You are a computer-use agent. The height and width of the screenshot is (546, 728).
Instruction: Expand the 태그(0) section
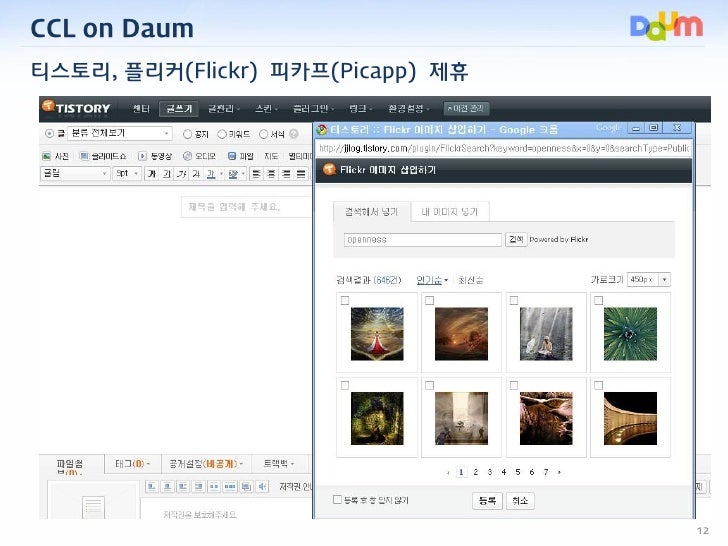coord(132,464)
